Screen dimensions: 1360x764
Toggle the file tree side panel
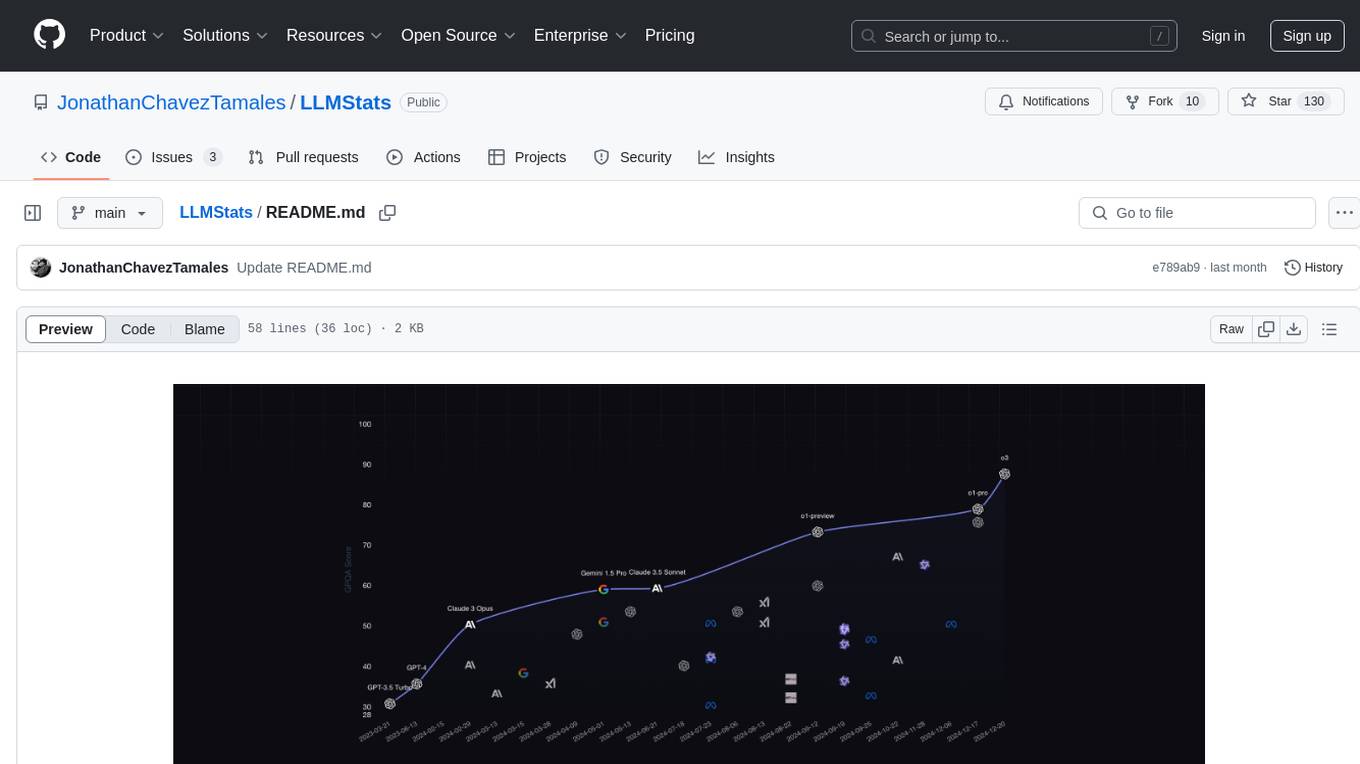(33, 213)
